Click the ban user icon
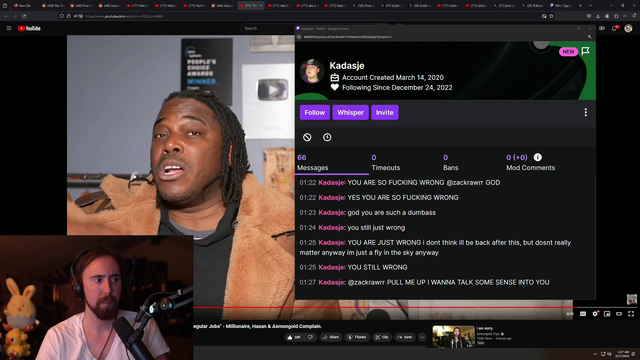The image size is (640, 360). tap(307, 137)
